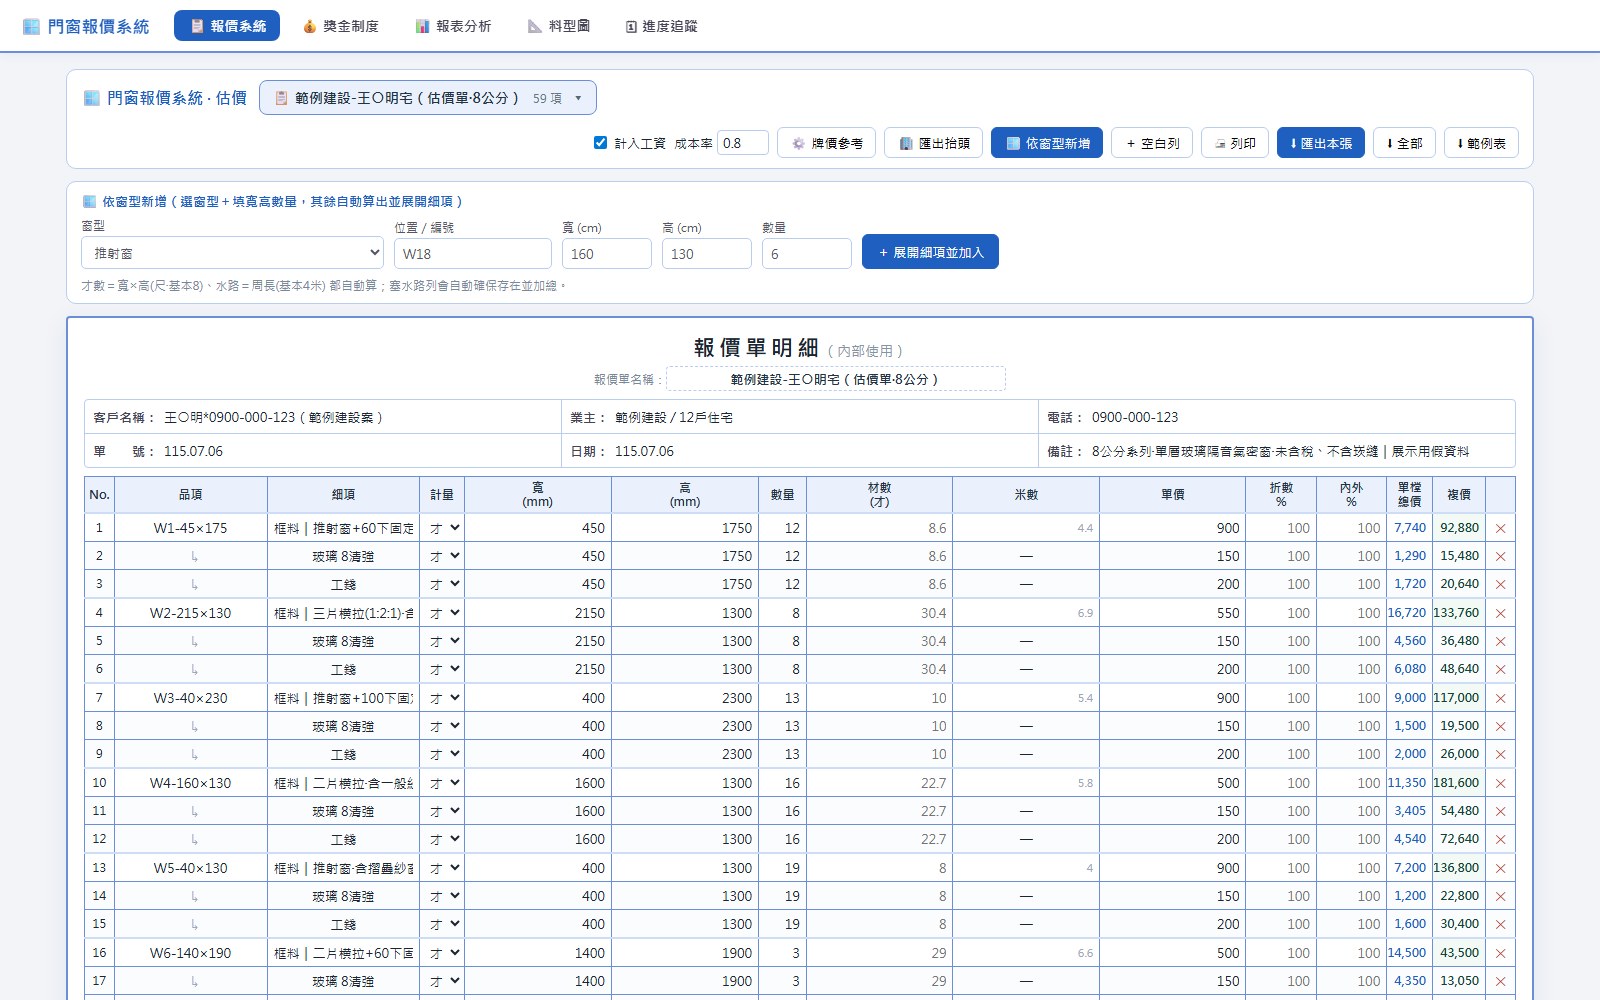Open the 計量 unit dropdown in row 4

[x=443, y=613]
